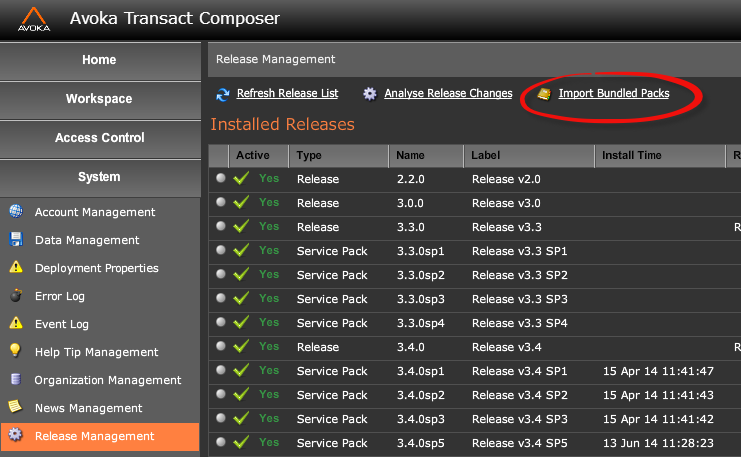Click the Organization Management database icon

click(x=16, y=379)
